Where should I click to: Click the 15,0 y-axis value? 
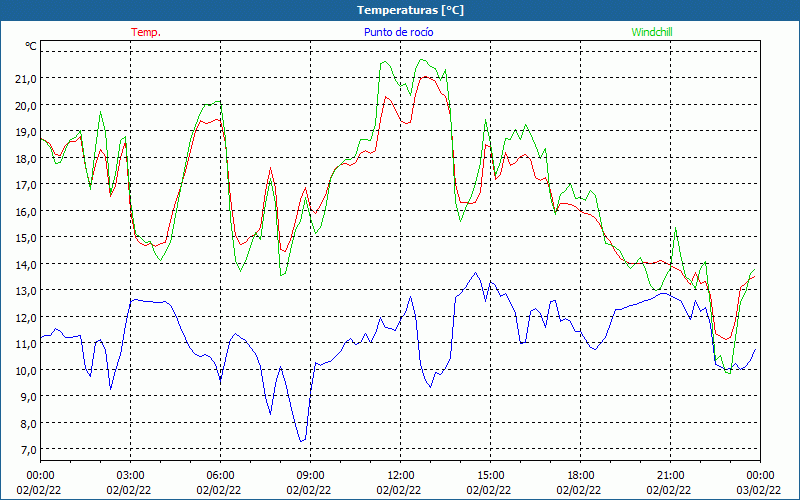pos(26,238)
